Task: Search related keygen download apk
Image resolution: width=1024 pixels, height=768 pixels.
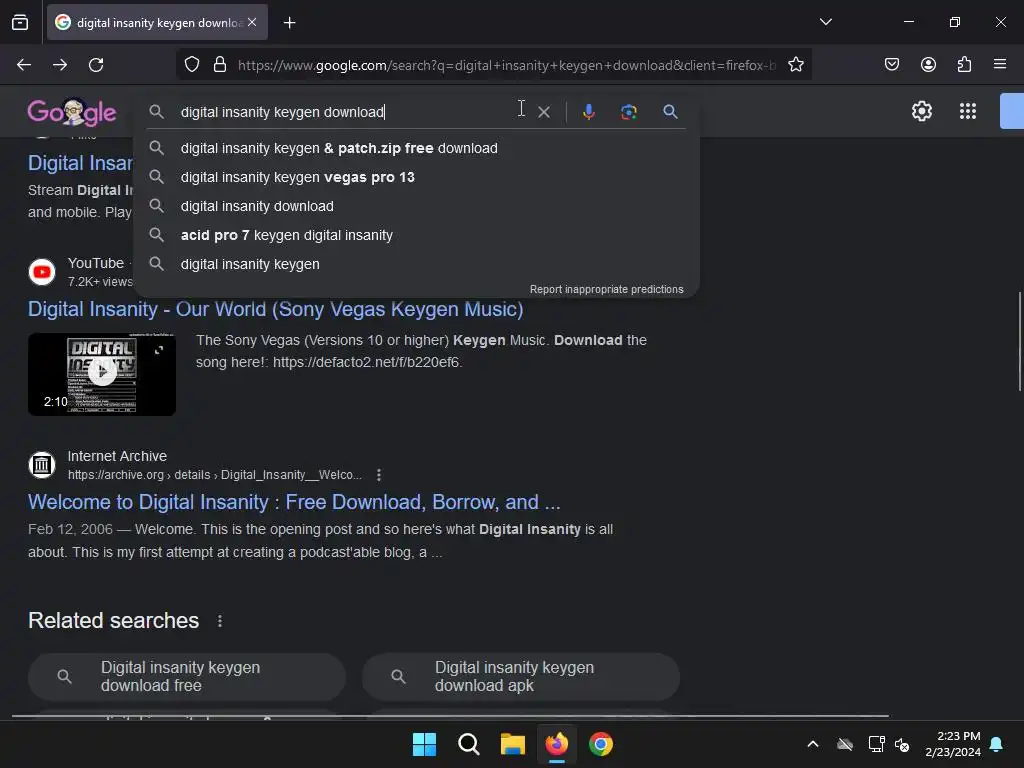Action: (x=520, y=677)
